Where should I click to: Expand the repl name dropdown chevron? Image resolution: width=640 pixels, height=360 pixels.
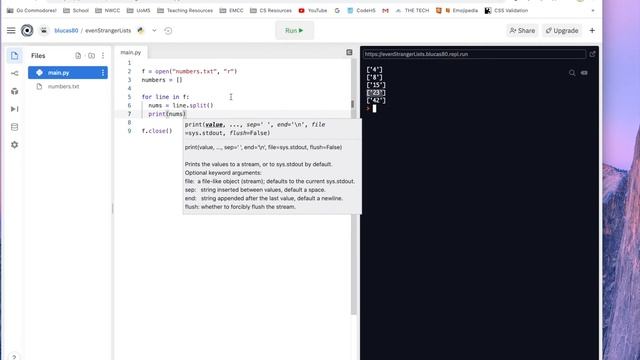point(154,30)
